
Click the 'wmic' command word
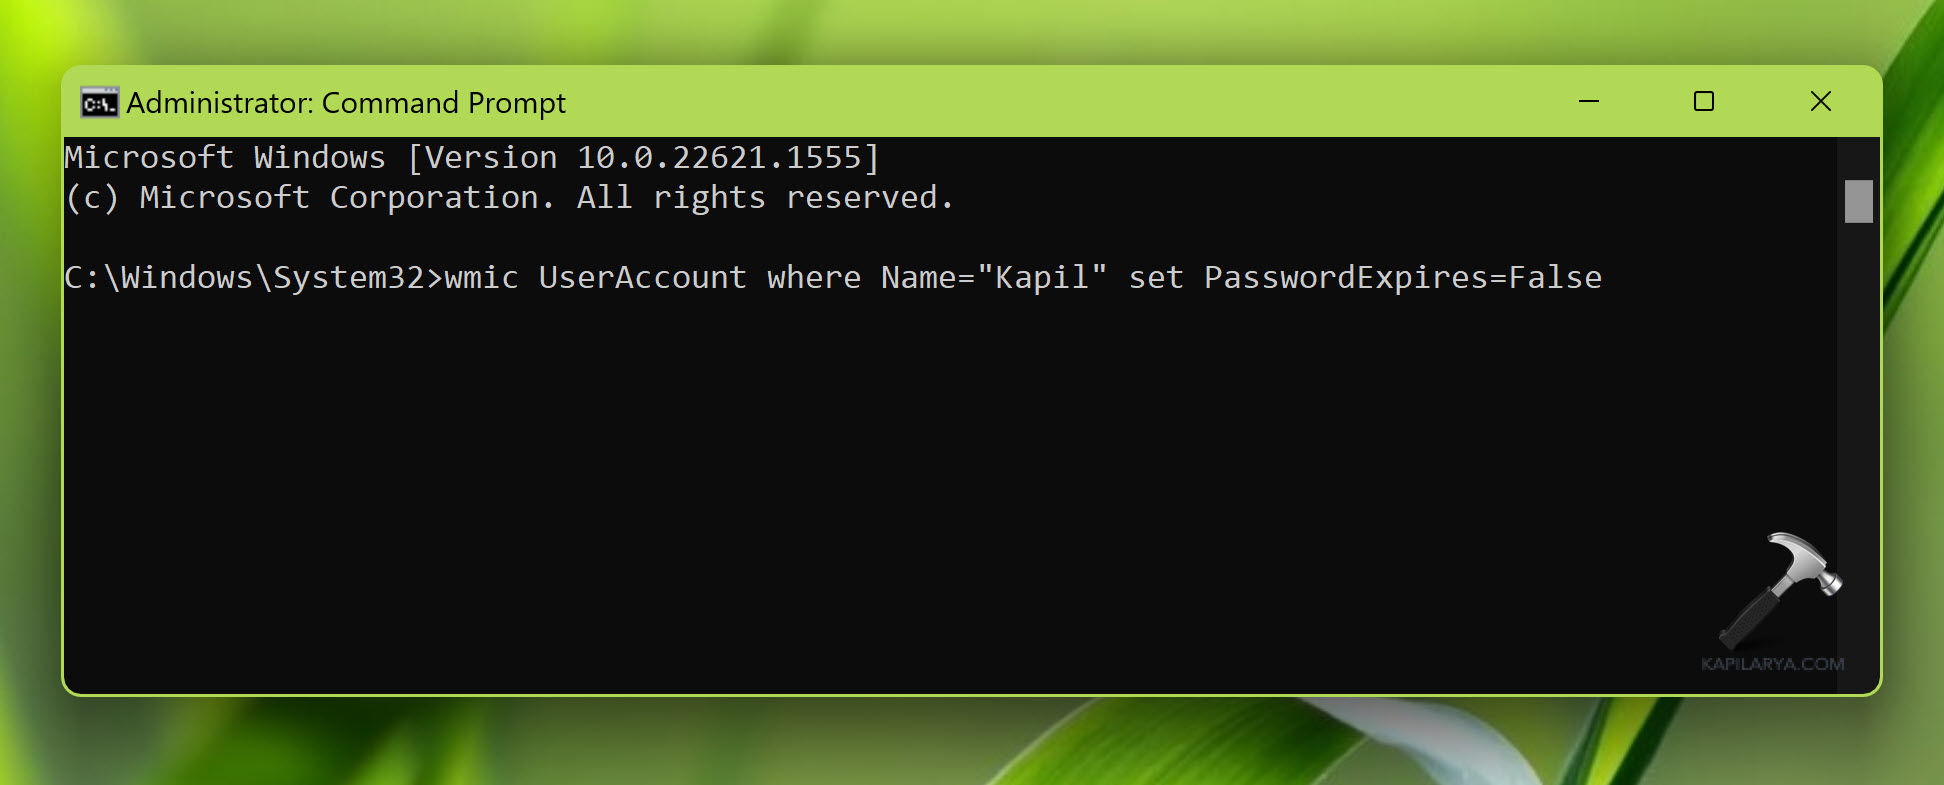pos(481,278)
